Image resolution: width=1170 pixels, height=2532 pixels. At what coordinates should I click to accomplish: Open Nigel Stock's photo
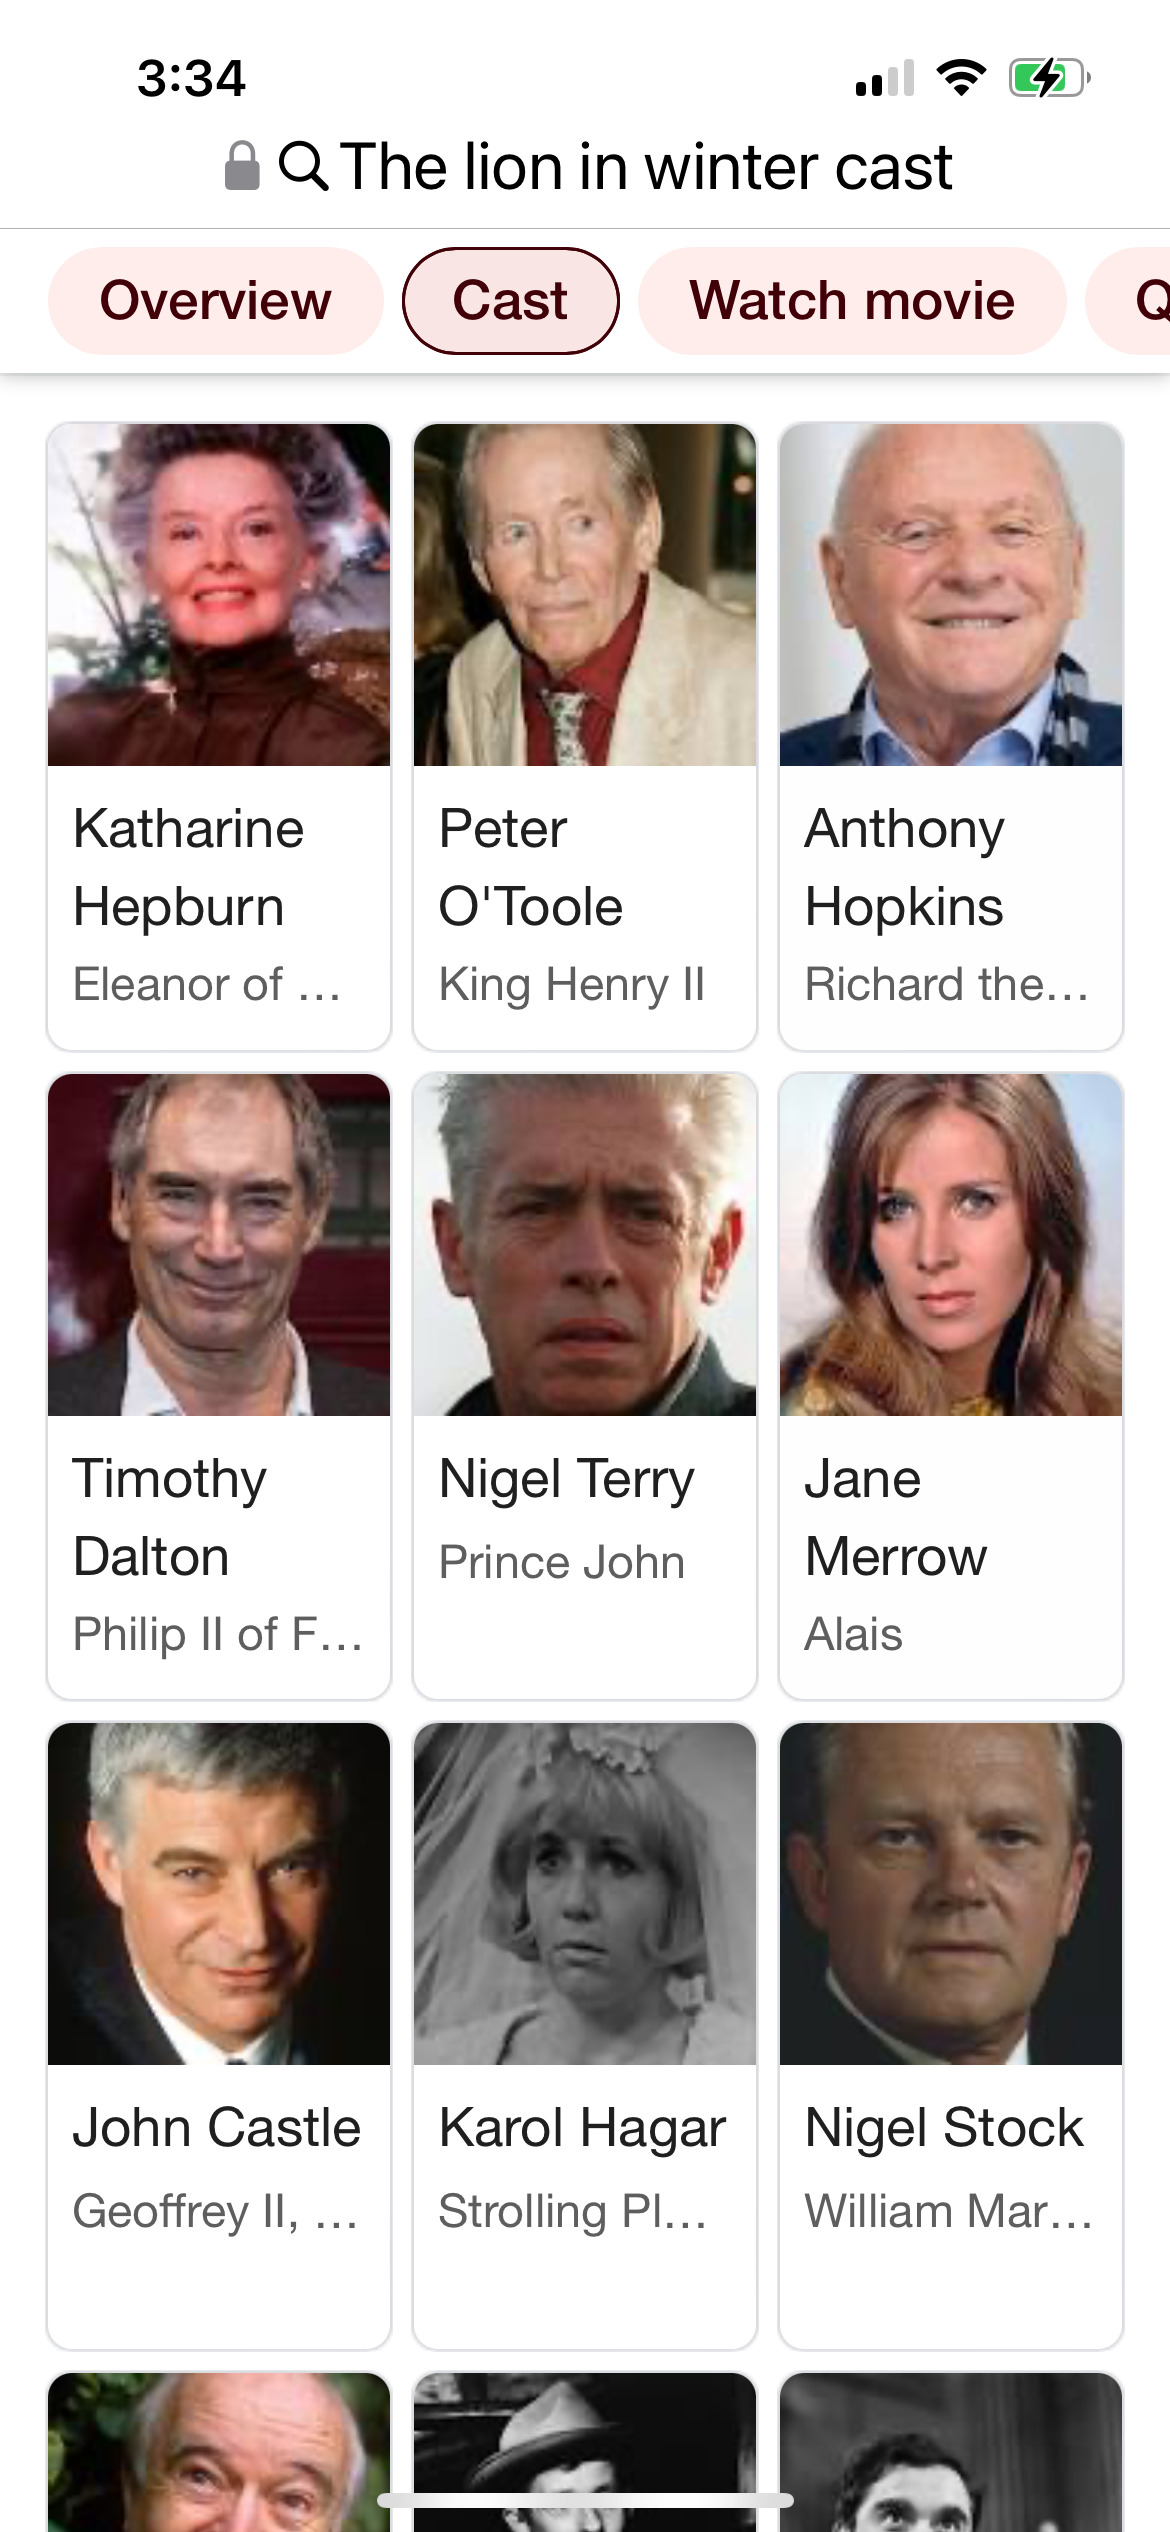951,1894
